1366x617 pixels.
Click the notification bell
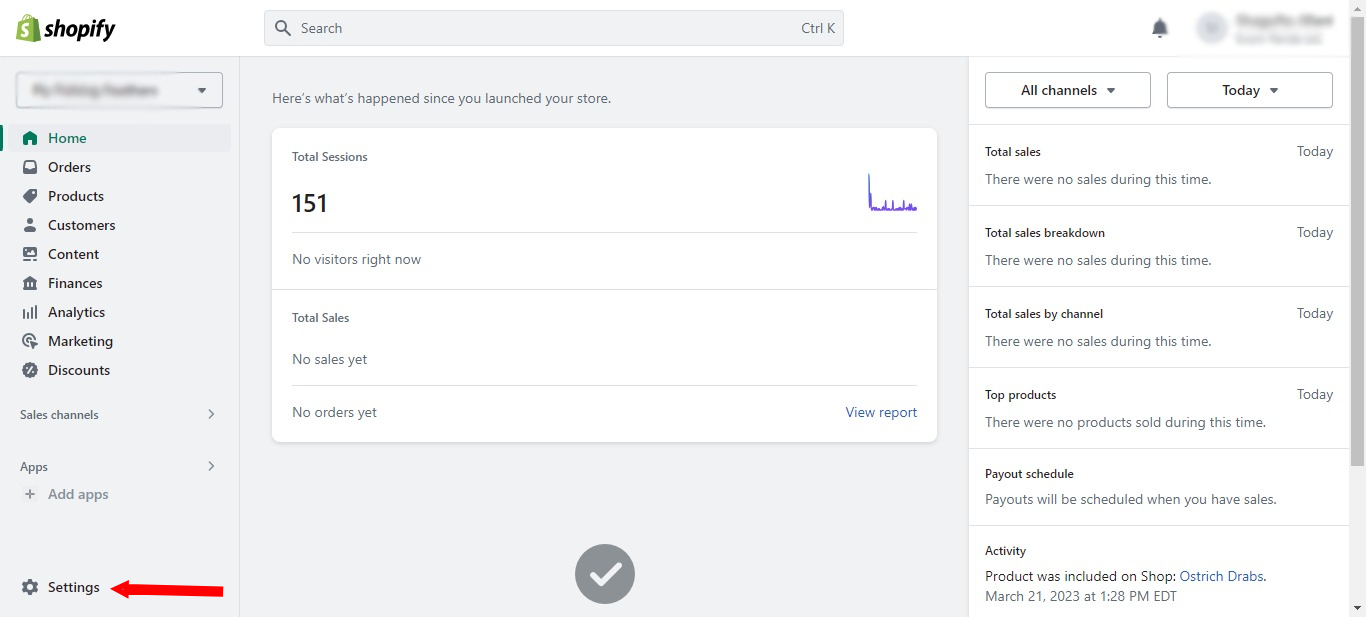(1159, 27)
